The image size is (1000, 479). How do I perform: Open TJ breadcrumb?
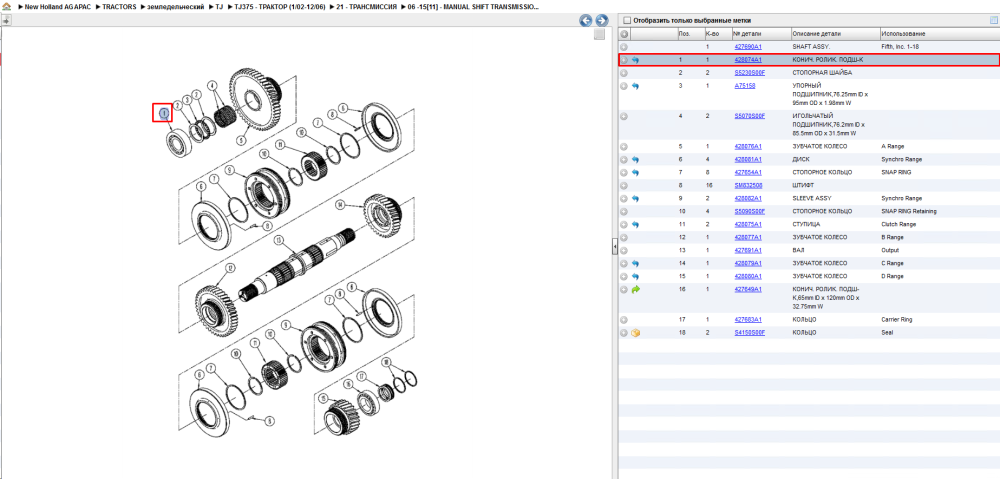[219, 6]
